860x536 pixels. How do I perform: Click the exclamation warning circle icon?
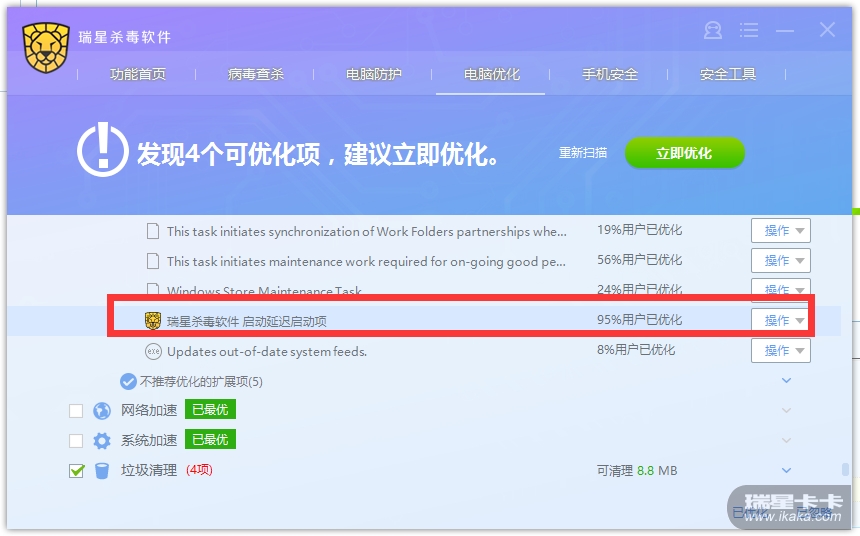[x=103, y=150]
